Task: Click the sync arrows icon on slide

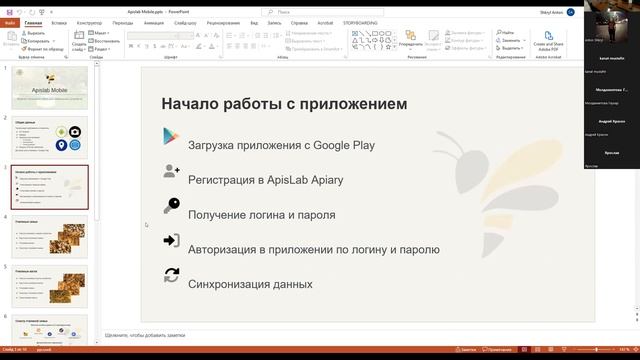Action: 171,275
